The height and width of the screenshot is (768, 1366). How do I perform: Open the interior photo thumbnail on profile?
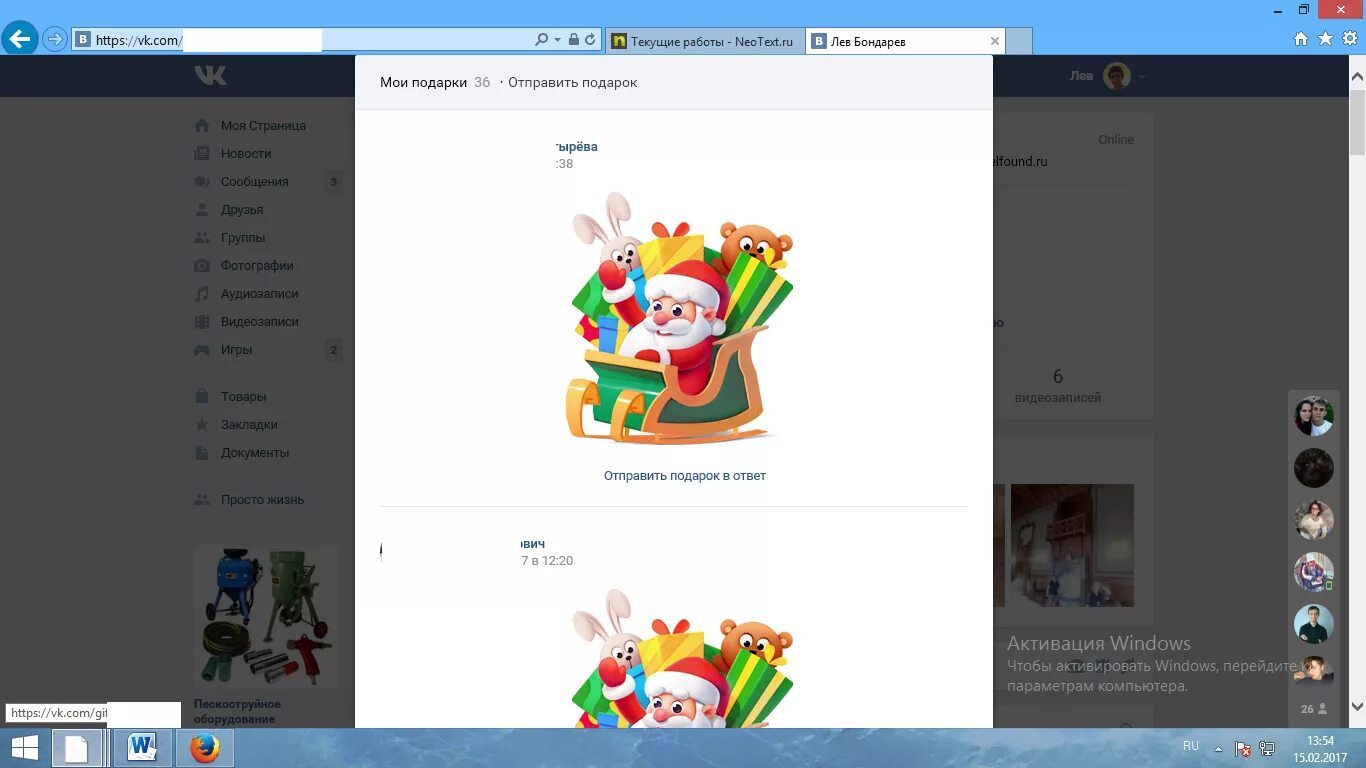(x=1072, y=545)
